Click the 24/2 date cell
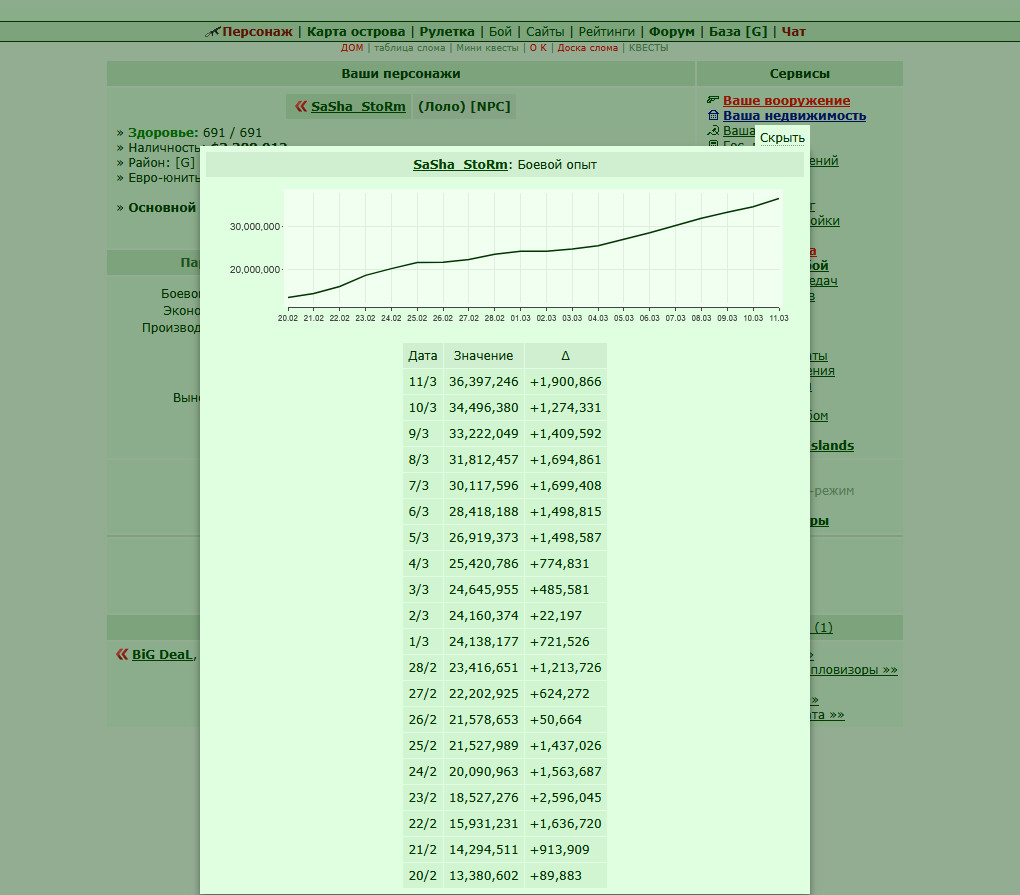The width and height of the screenshot is (1020, 895). pos(423,772)
